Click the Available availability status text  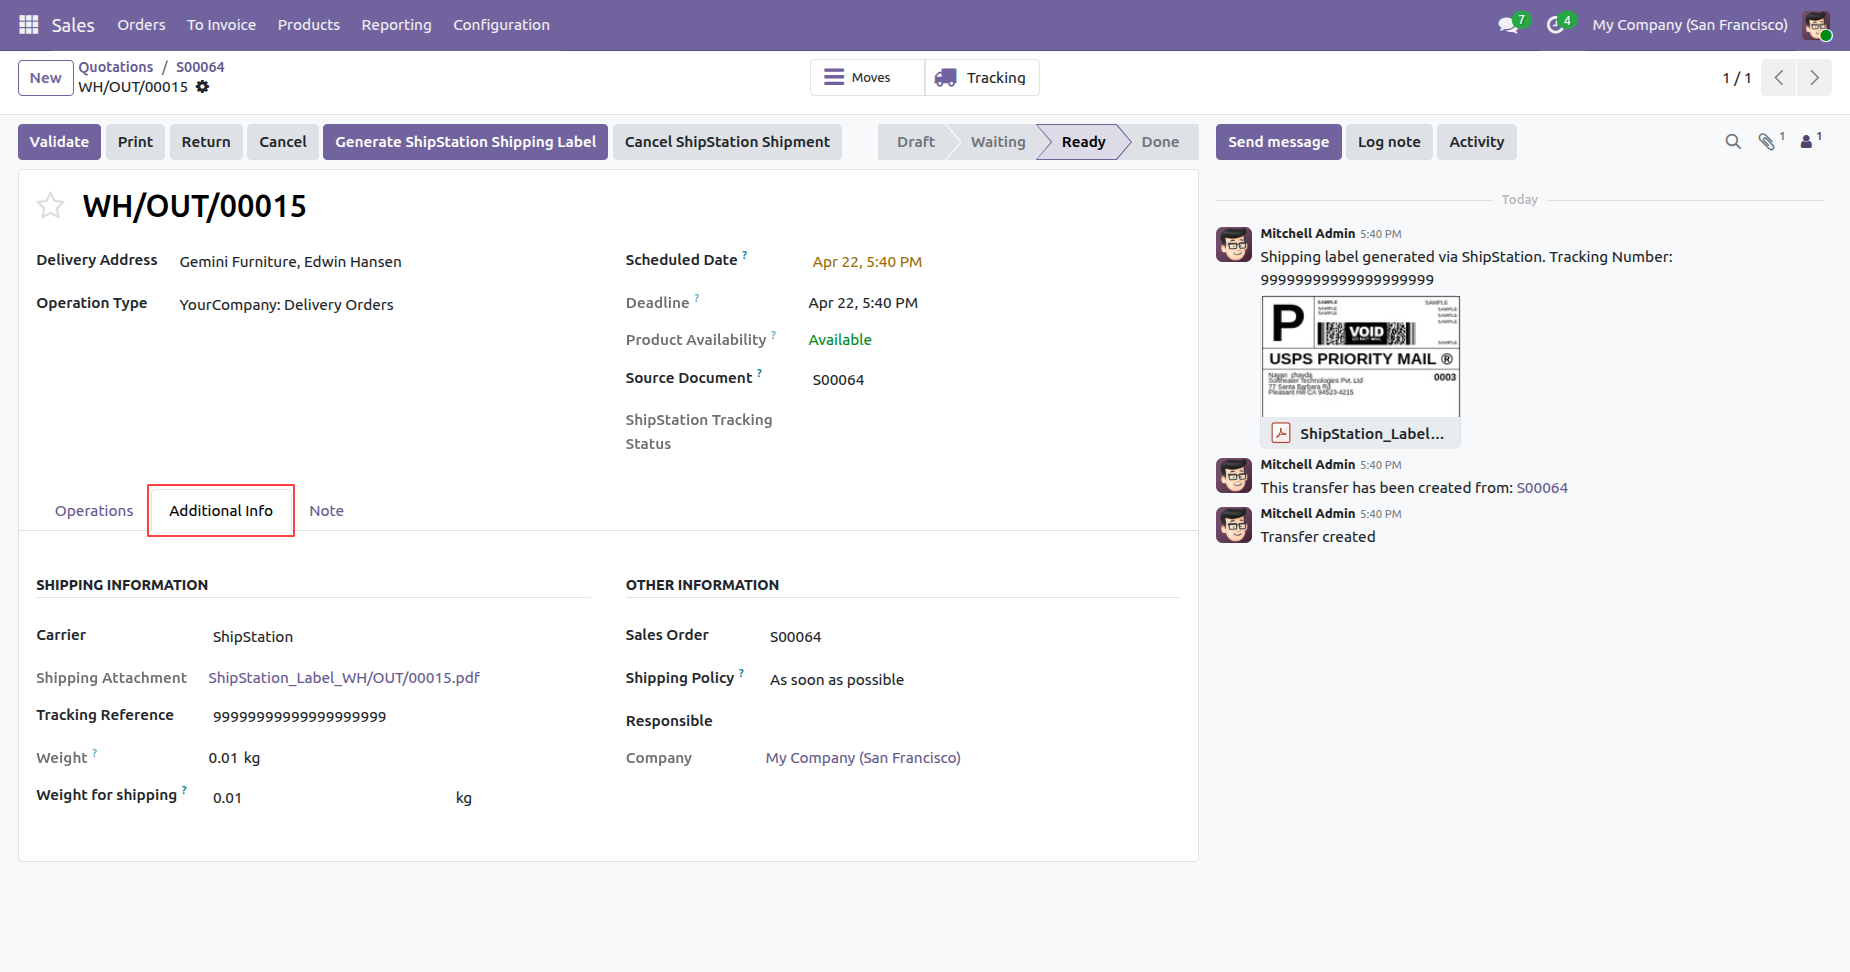tap(840, 340)
